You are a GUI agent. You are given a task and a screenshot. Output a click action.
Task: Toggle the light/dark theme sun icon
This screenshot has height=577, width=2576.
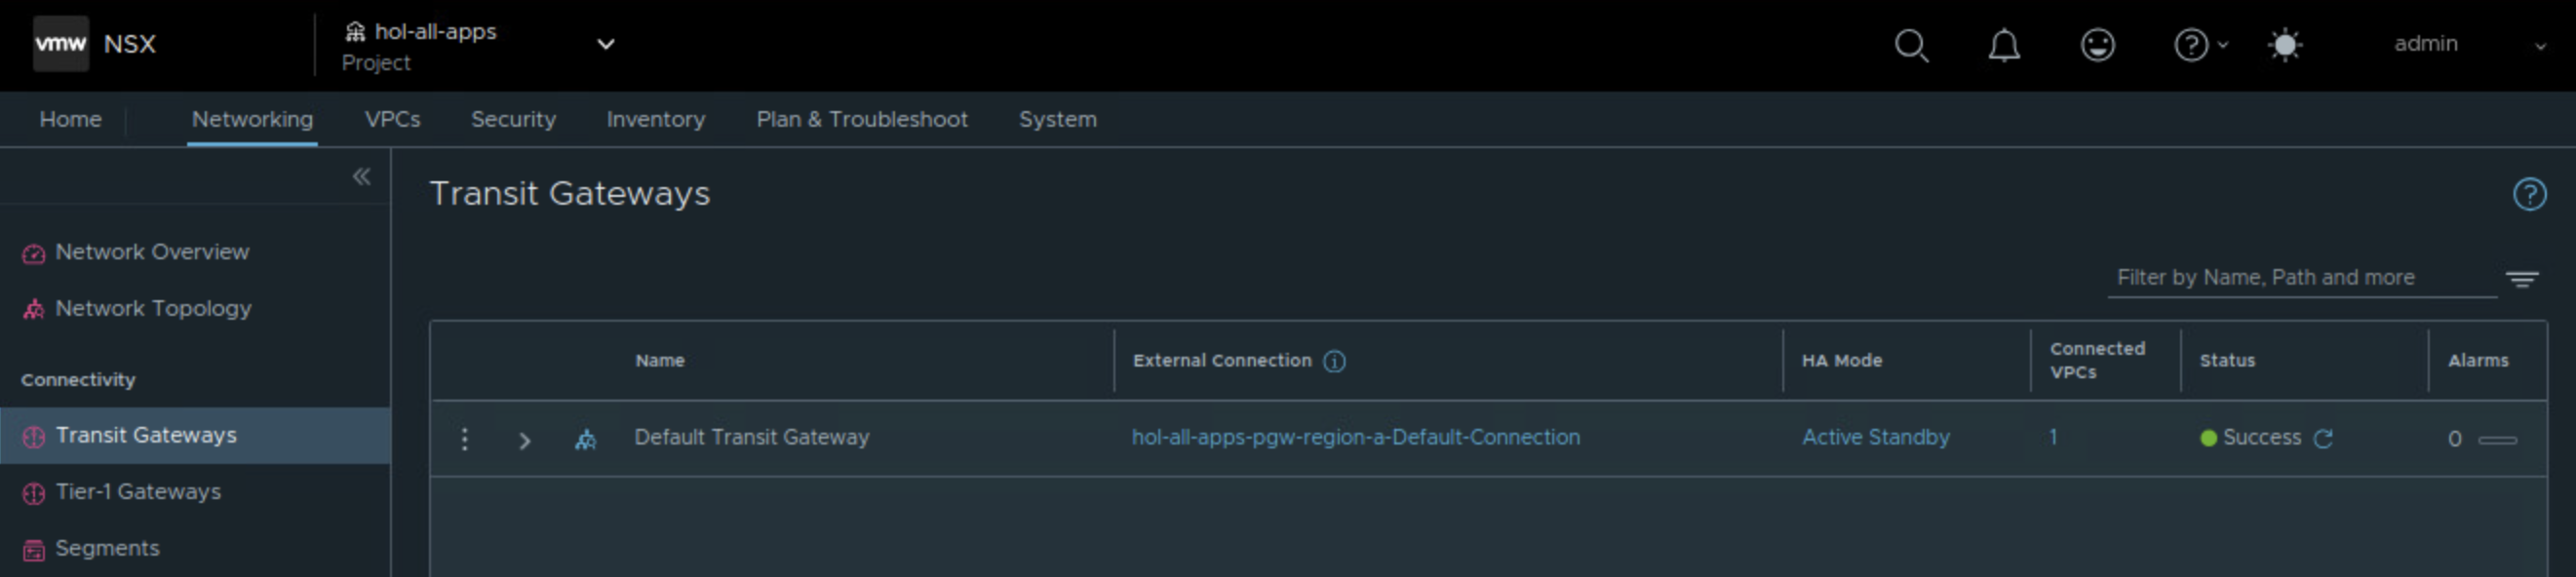(x=2284, y=45)
